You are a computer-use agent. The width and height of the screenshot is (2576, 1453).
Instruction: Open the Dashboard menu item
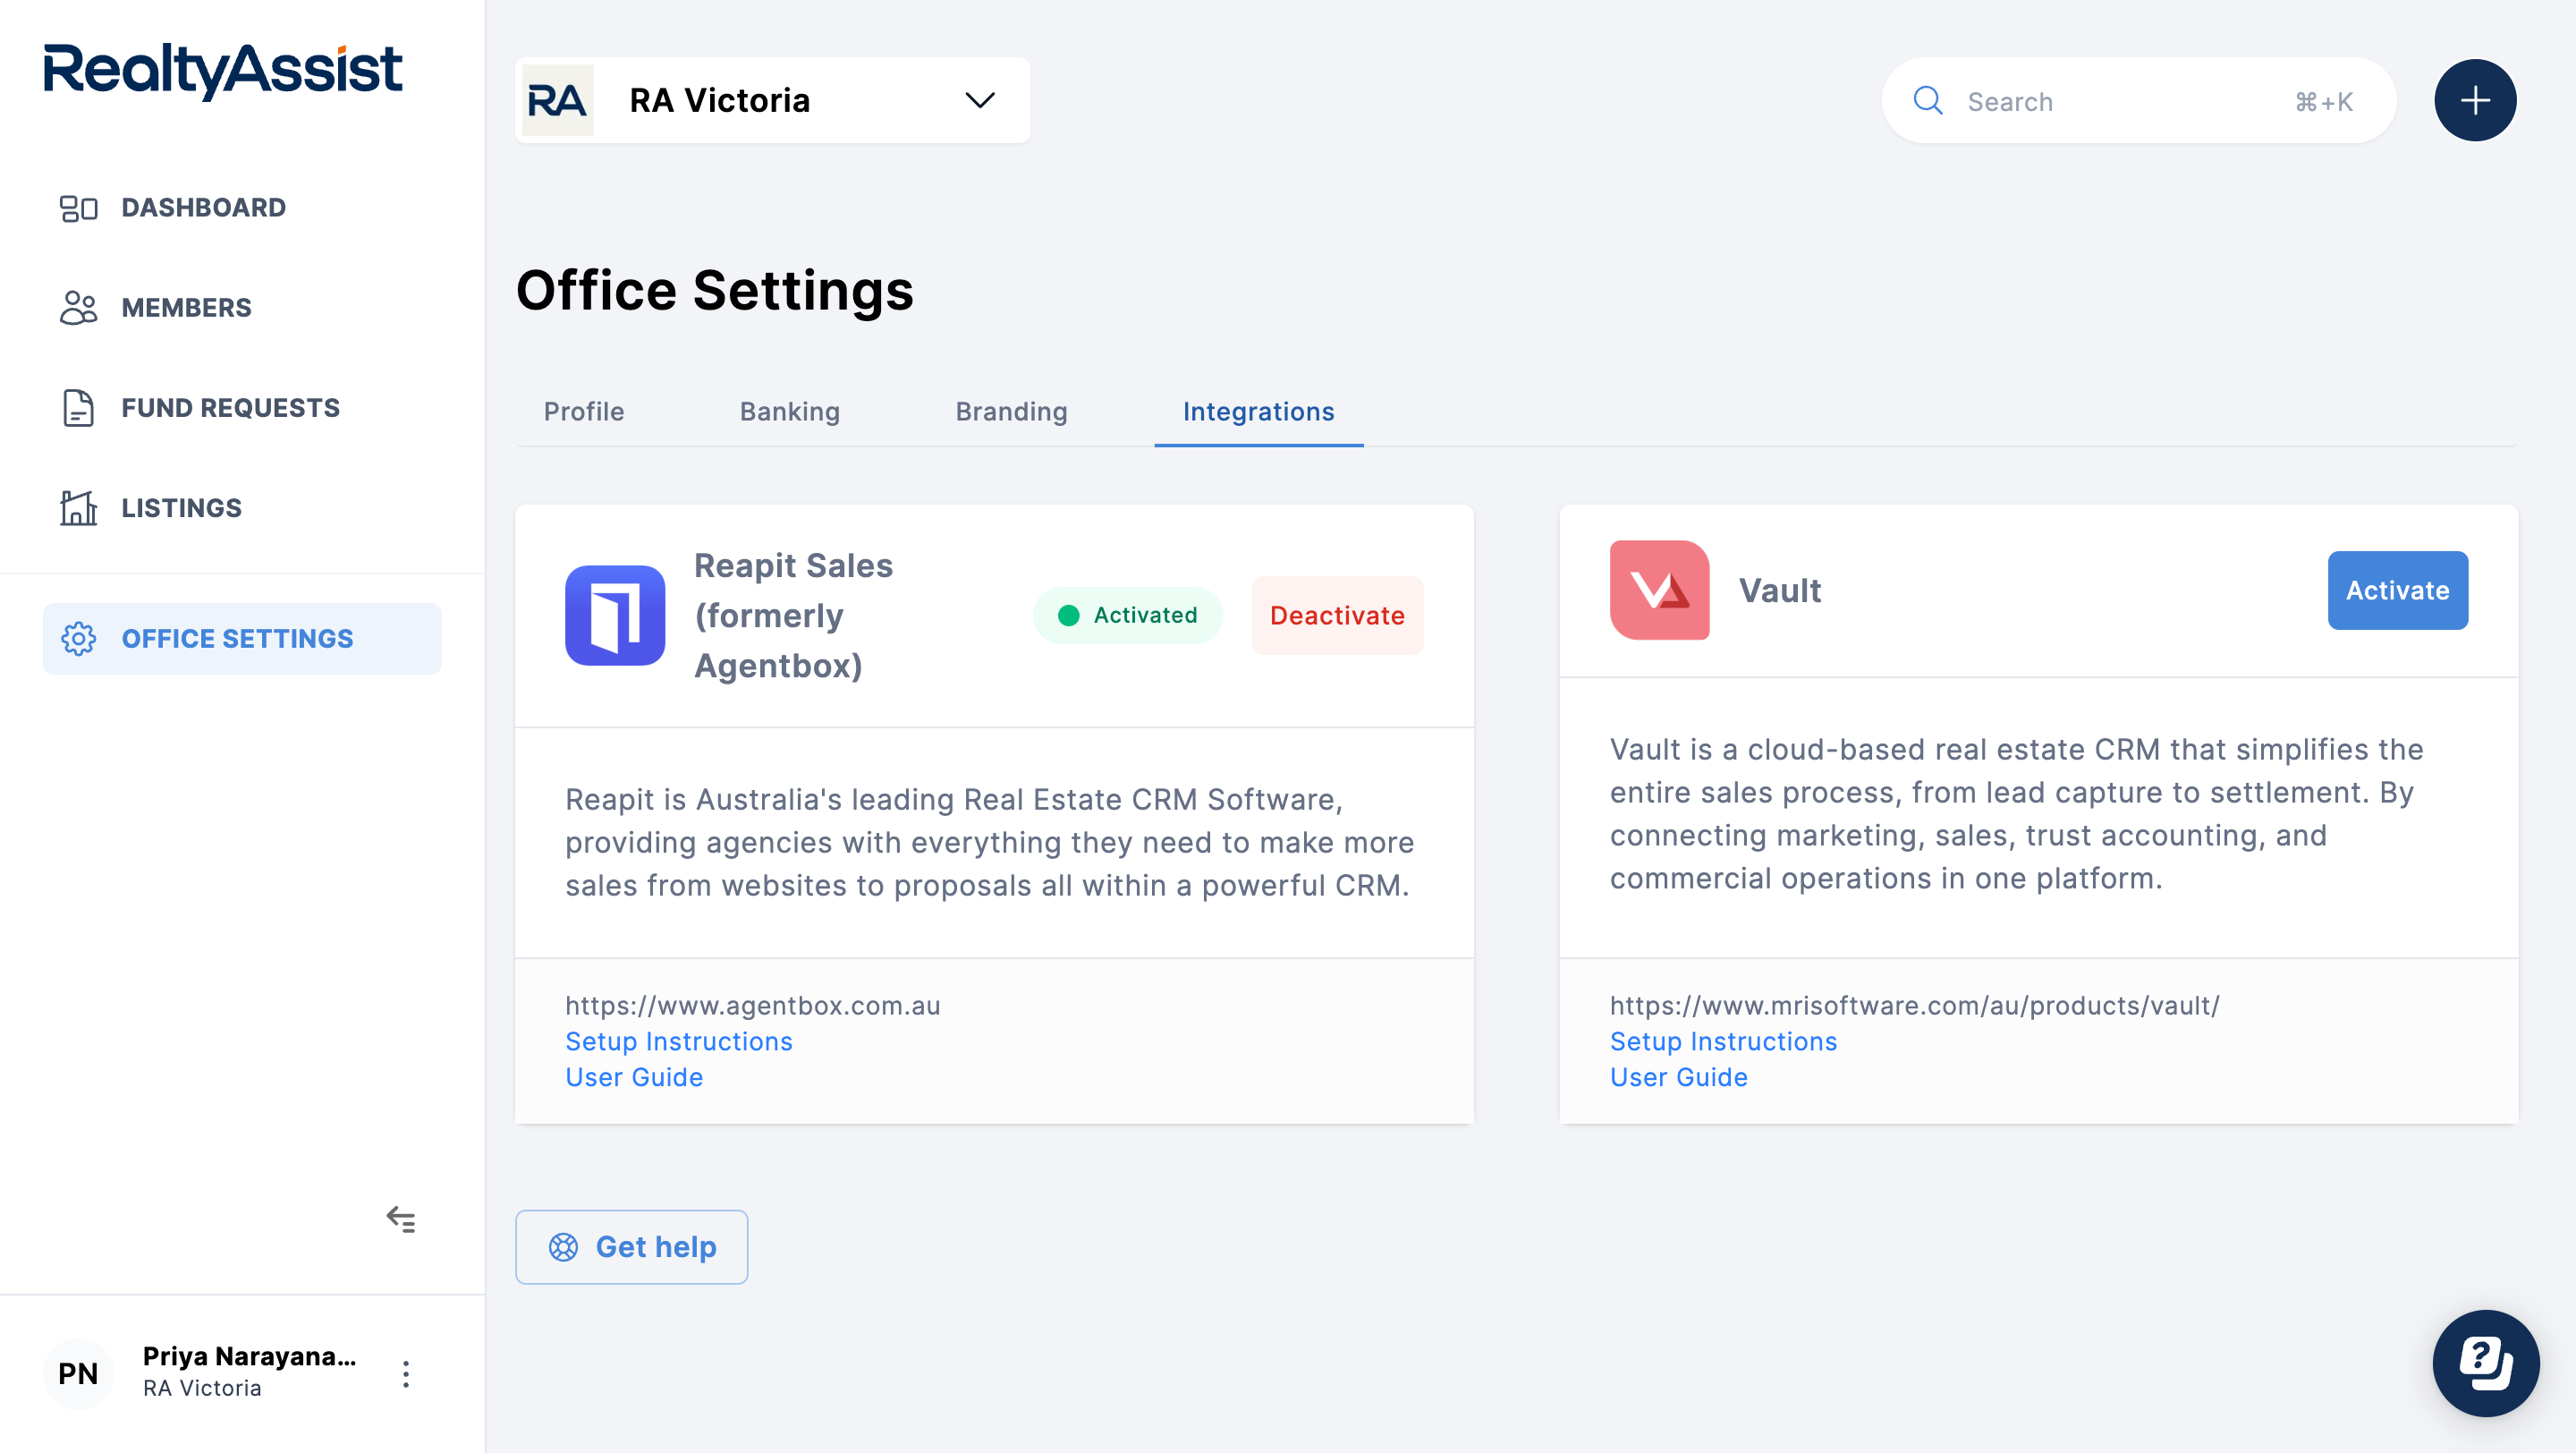[242, 208]
